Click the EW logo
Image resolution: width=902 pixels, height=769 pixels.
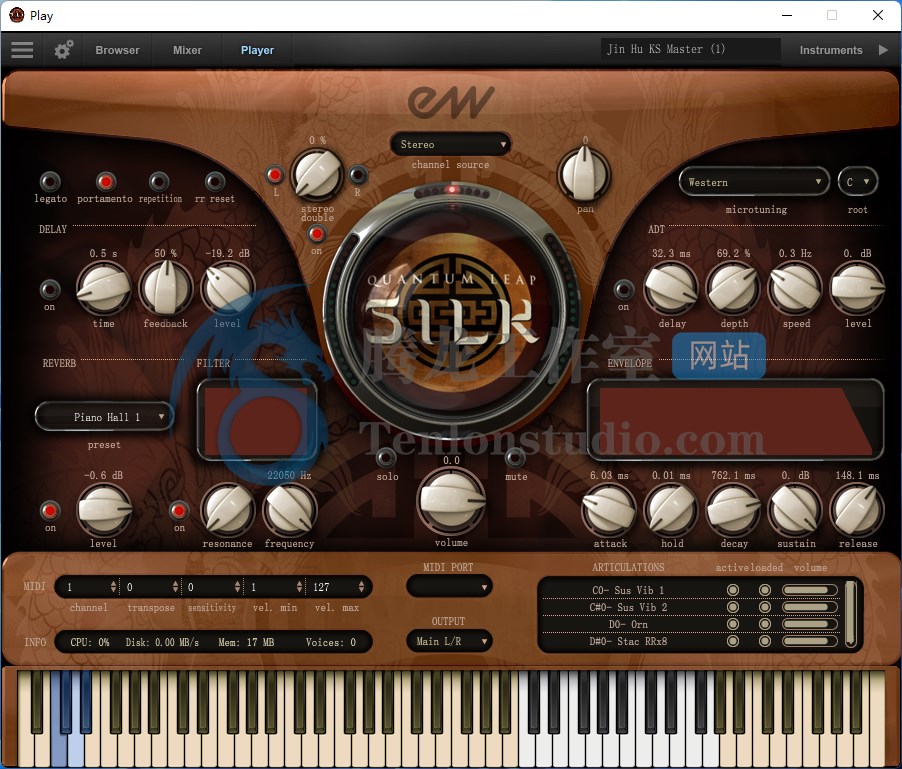point(451,102)
